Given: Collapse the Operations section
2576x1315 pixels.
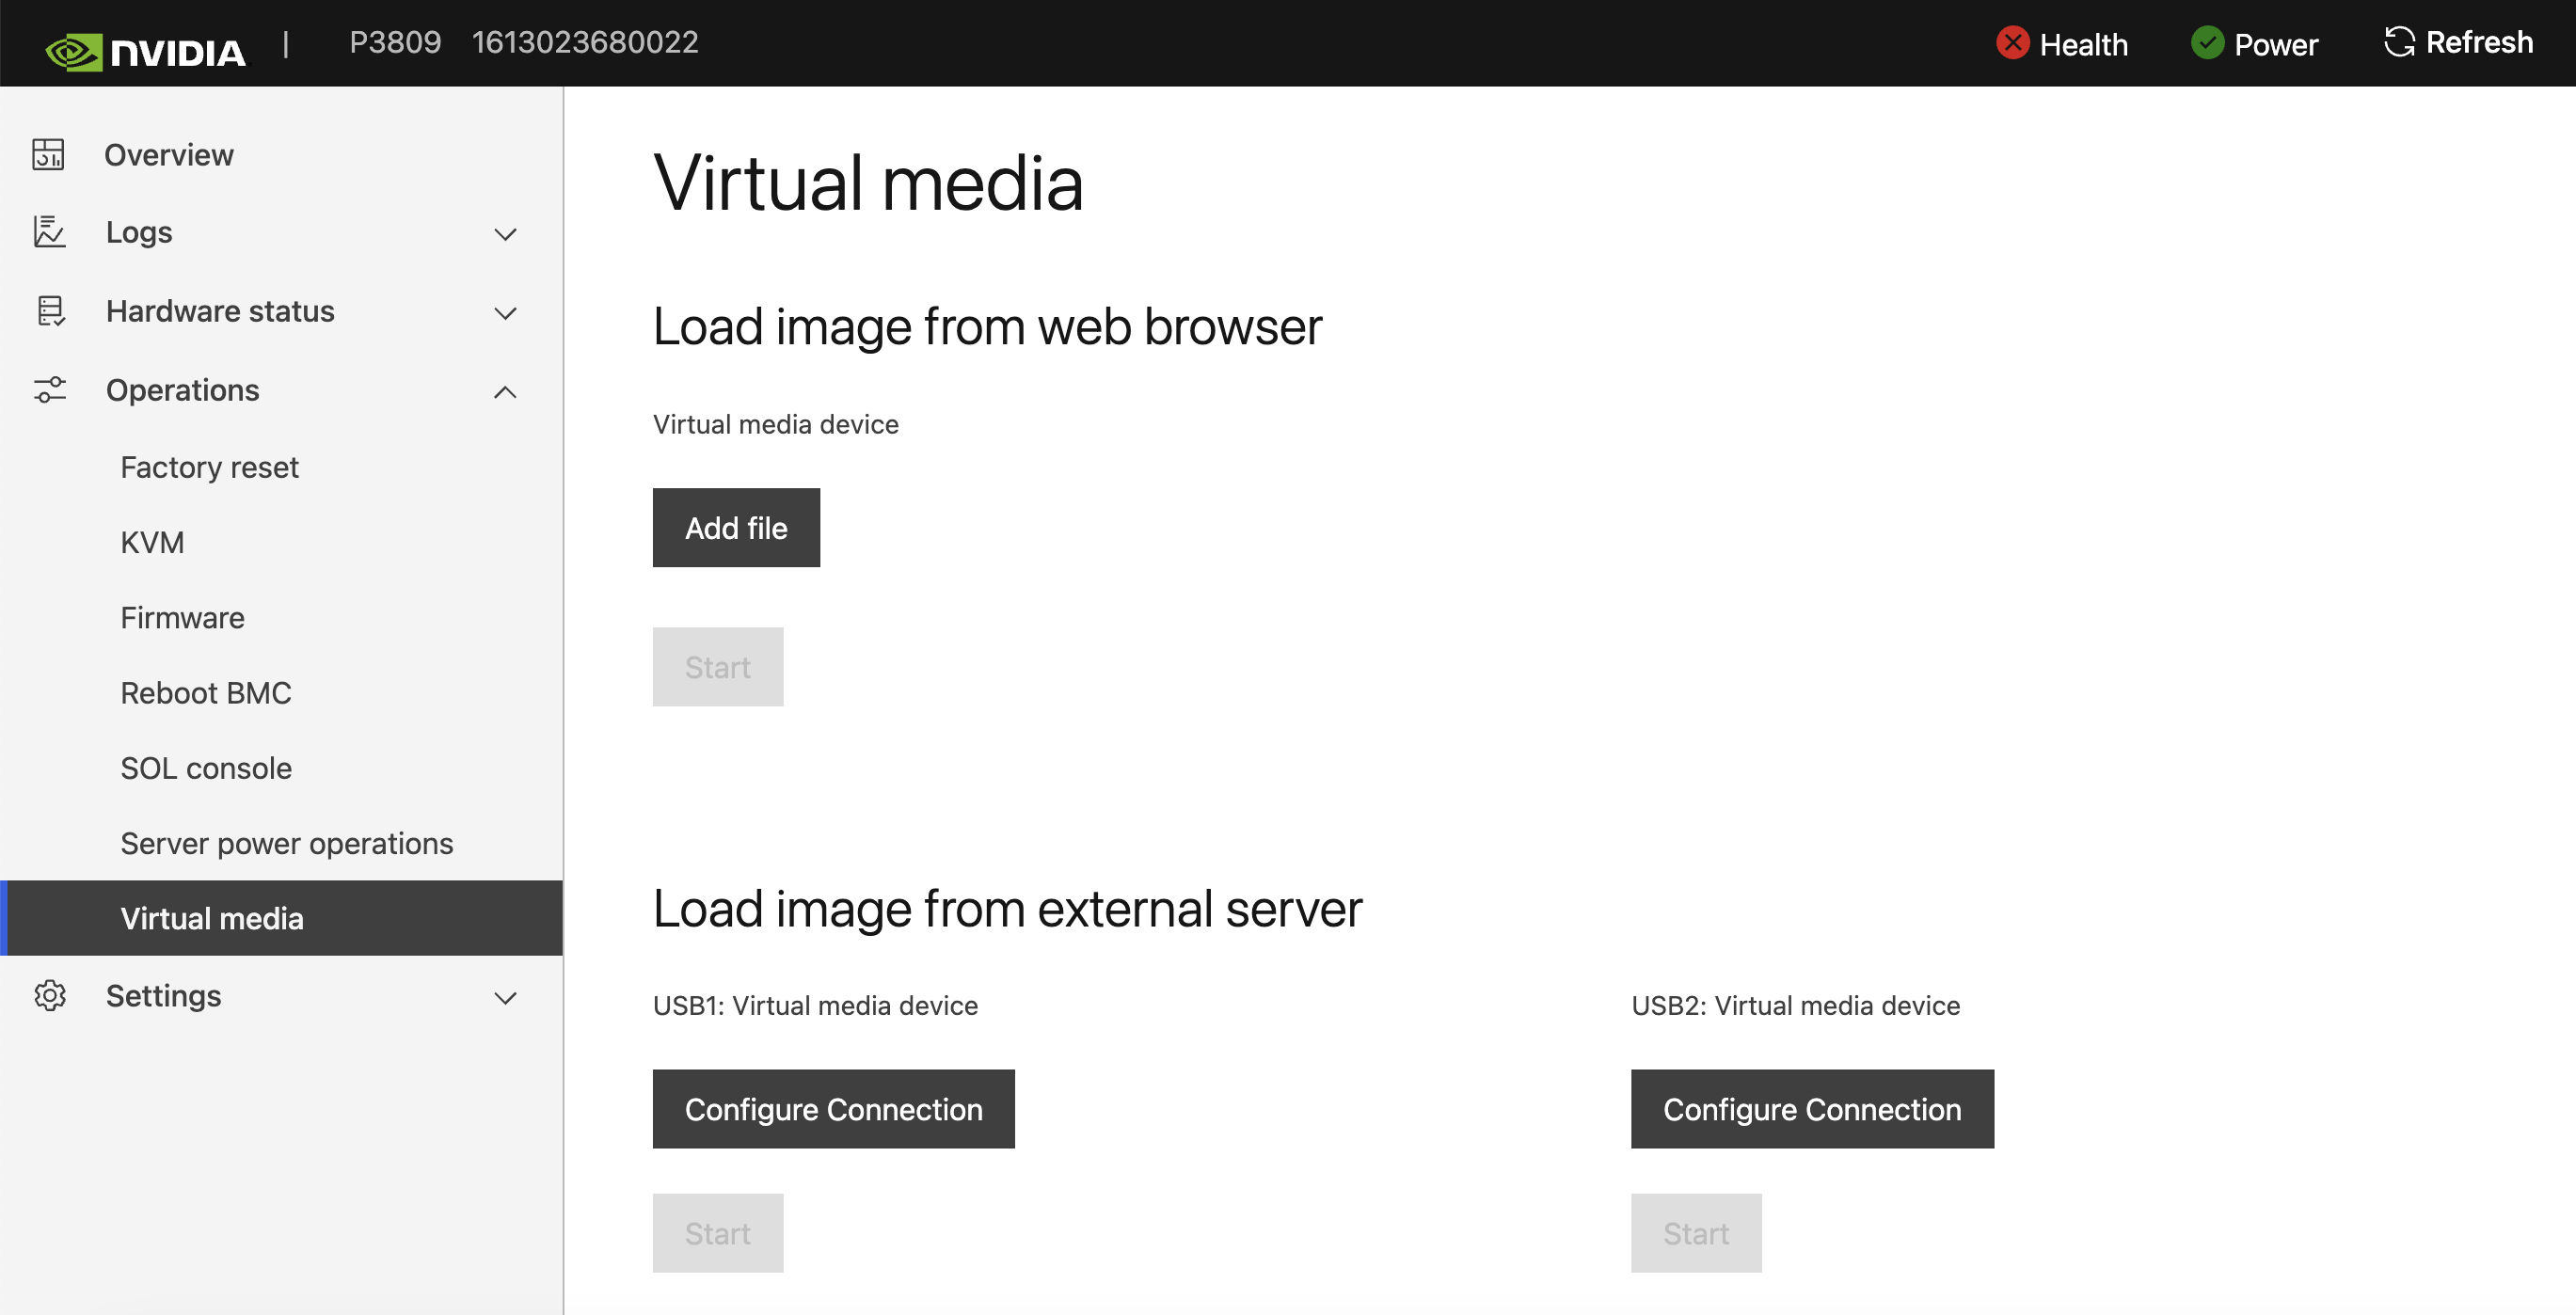Looking at the screenshot, I should (x=505, y=392).
